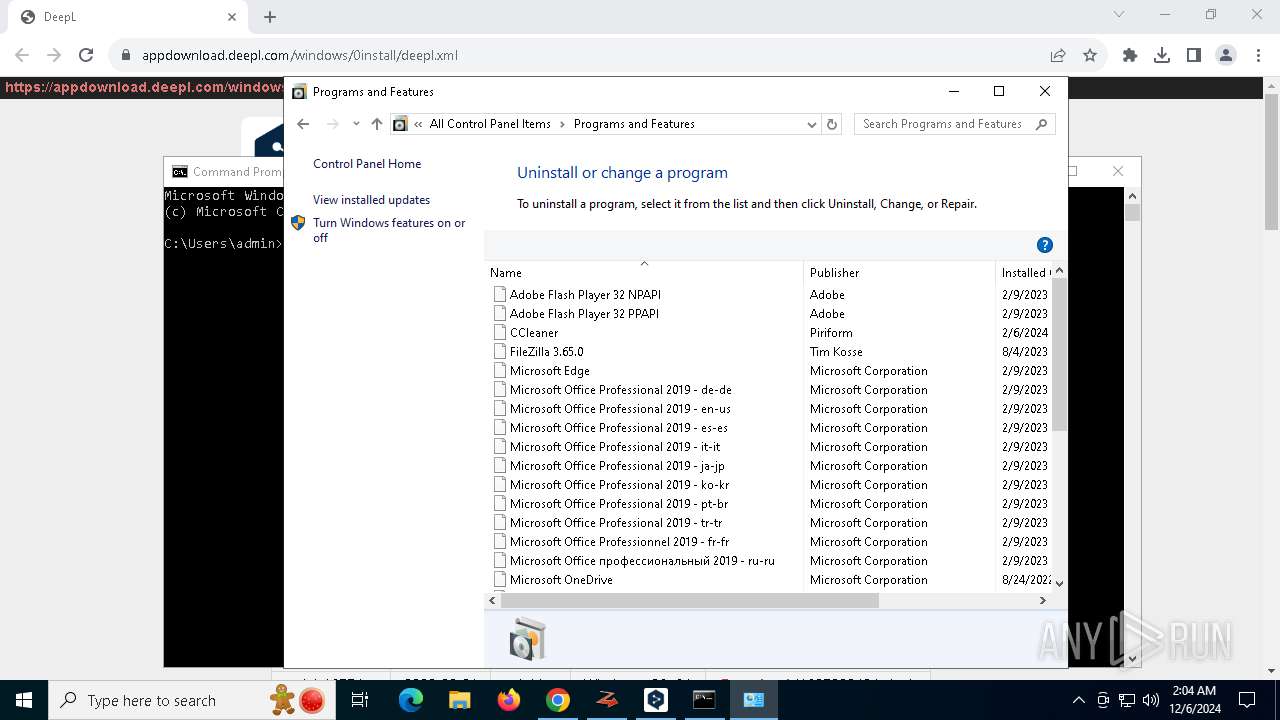Open Control Panel Home link
Viewport: 1280px width, 720px height.
(x=367, y=164)
